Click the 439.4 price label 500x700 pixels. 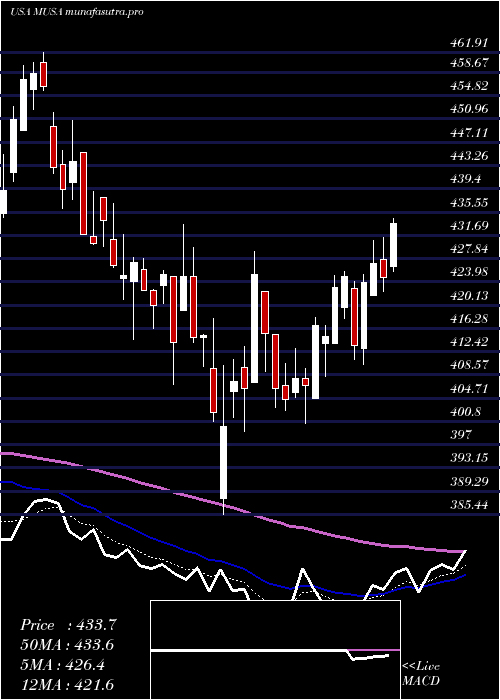click(466, 179)
